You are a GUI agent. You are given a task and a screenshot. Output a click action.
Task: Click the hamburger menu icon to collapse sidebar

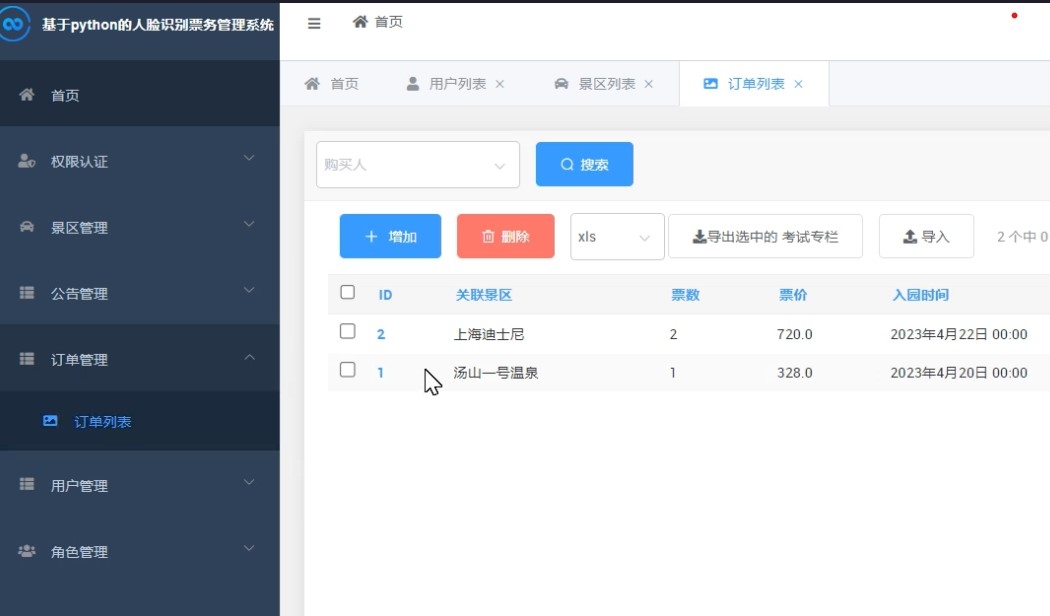(313, 22)
